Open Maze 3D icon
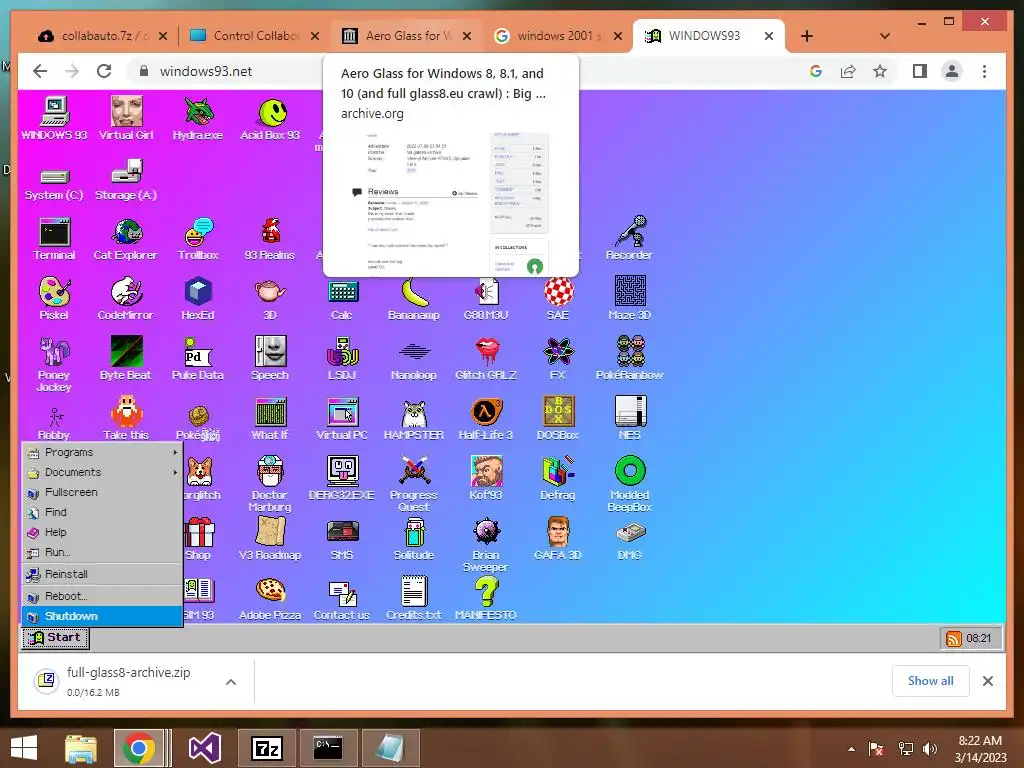The width and height of the screenshot is (1024, 768). click(x=630, y=298)
